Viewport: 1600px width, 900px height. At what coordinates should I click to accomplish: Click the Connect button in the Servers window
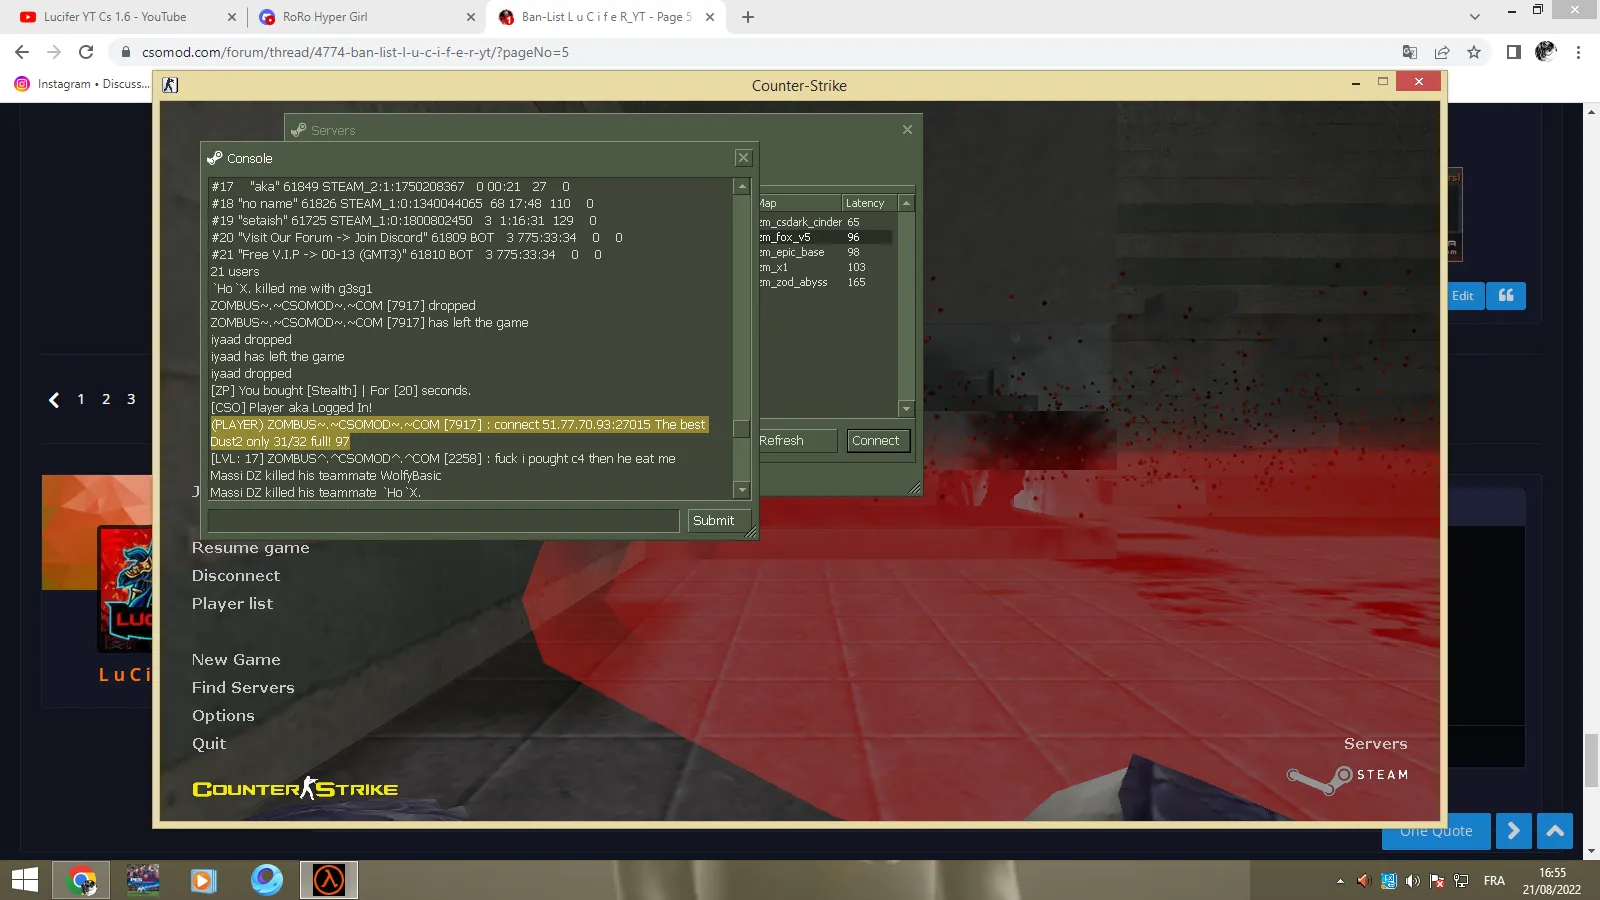[876, 441]
